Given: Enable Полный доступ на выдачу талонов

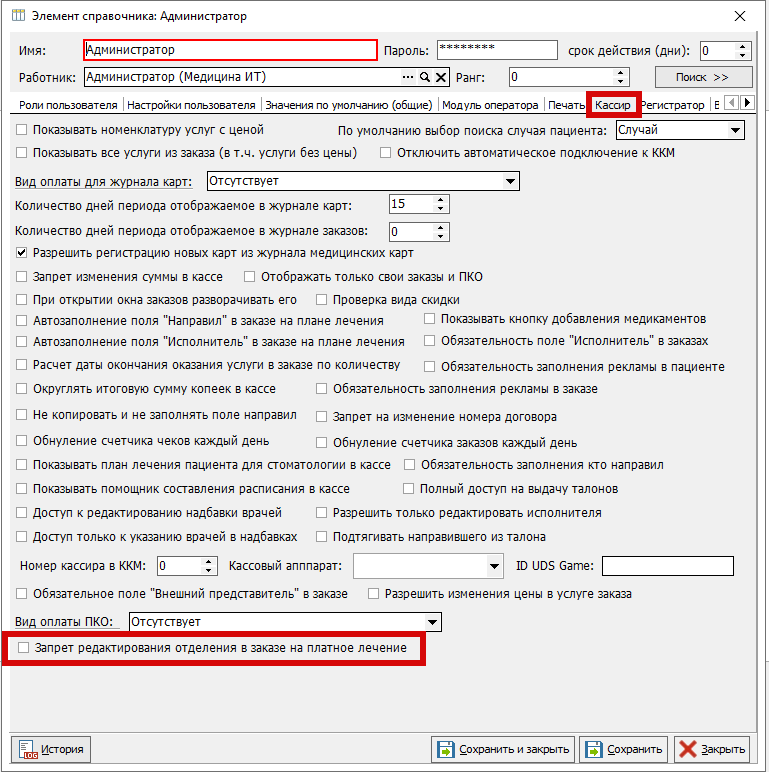Looking at the screenshot, I should click(408, 488).
